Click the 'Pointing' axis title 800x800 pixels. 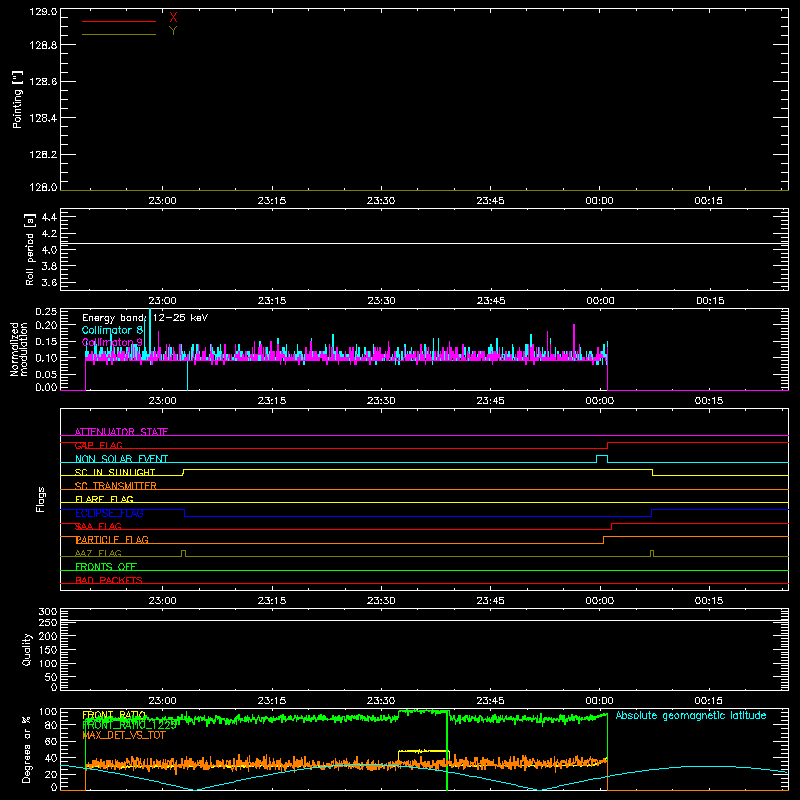click(x=17, y=100)
